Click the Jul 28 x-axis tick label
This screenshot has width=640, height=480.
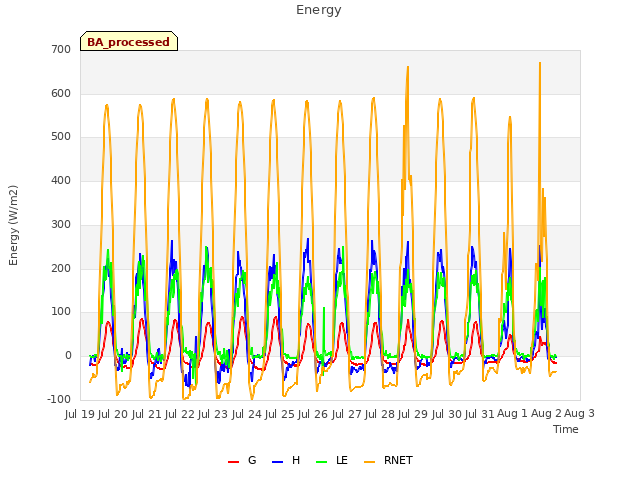click(380, 414)
